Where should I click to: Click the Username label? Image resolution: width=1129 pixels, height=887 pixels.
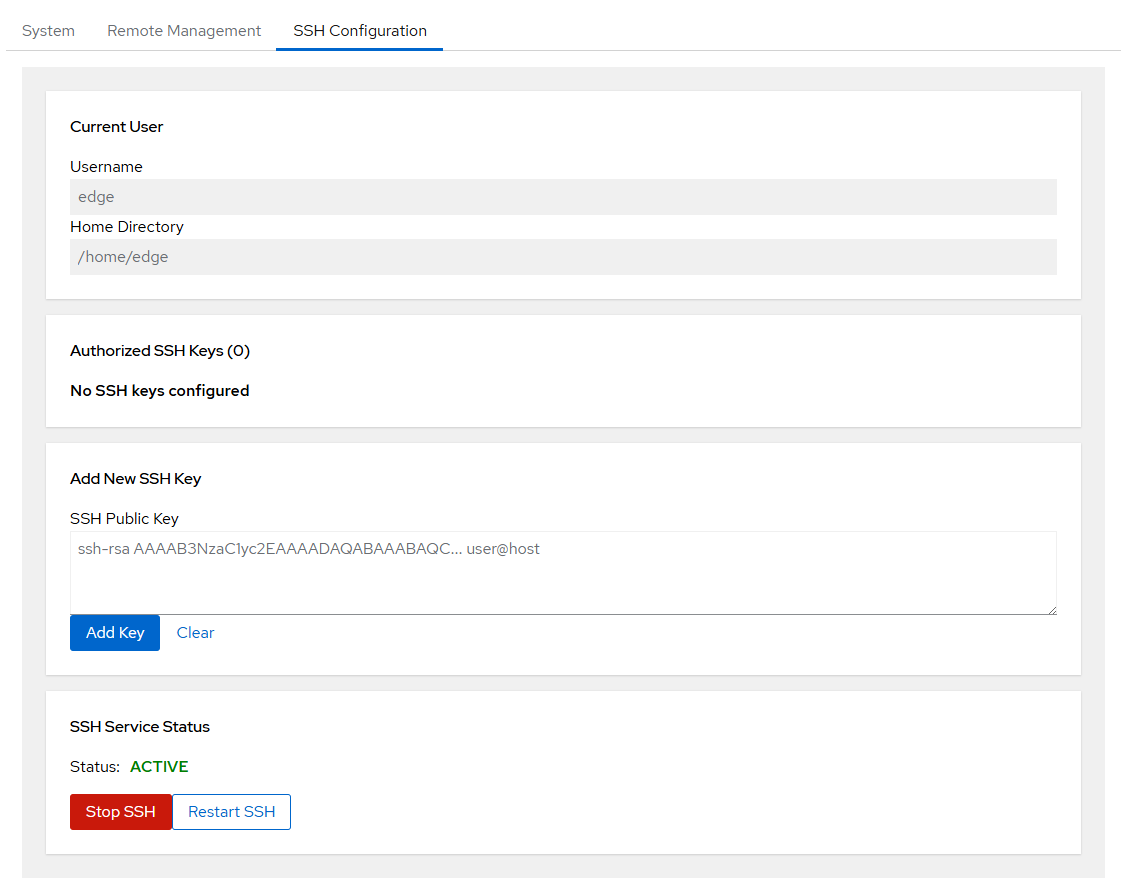(106, 167)
